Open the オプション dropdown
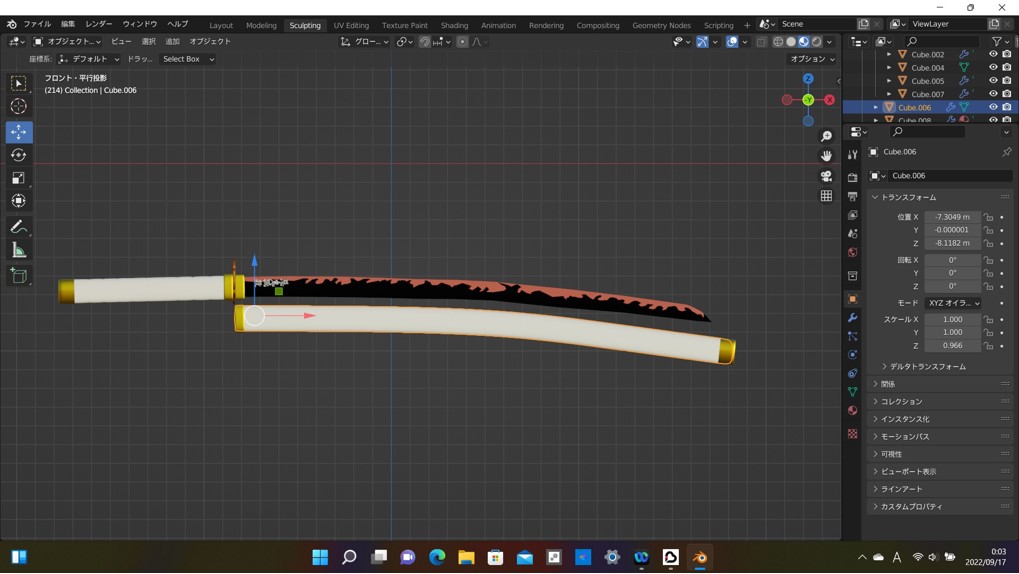Screen dimensions: 1019x574 tap(812, 59)
